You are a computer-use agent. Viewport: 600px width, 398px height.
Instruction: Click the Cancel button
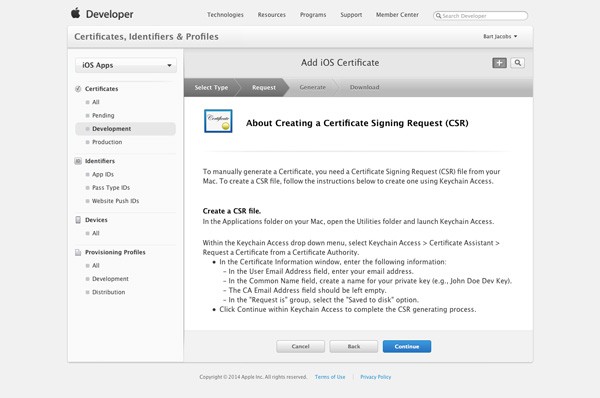point(300,346)
